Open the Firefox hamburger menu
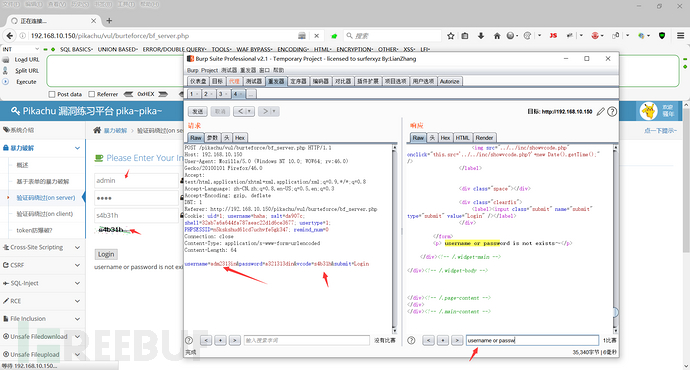The height and width of the screenshot is (370, 690). click(x=680, y=36)
